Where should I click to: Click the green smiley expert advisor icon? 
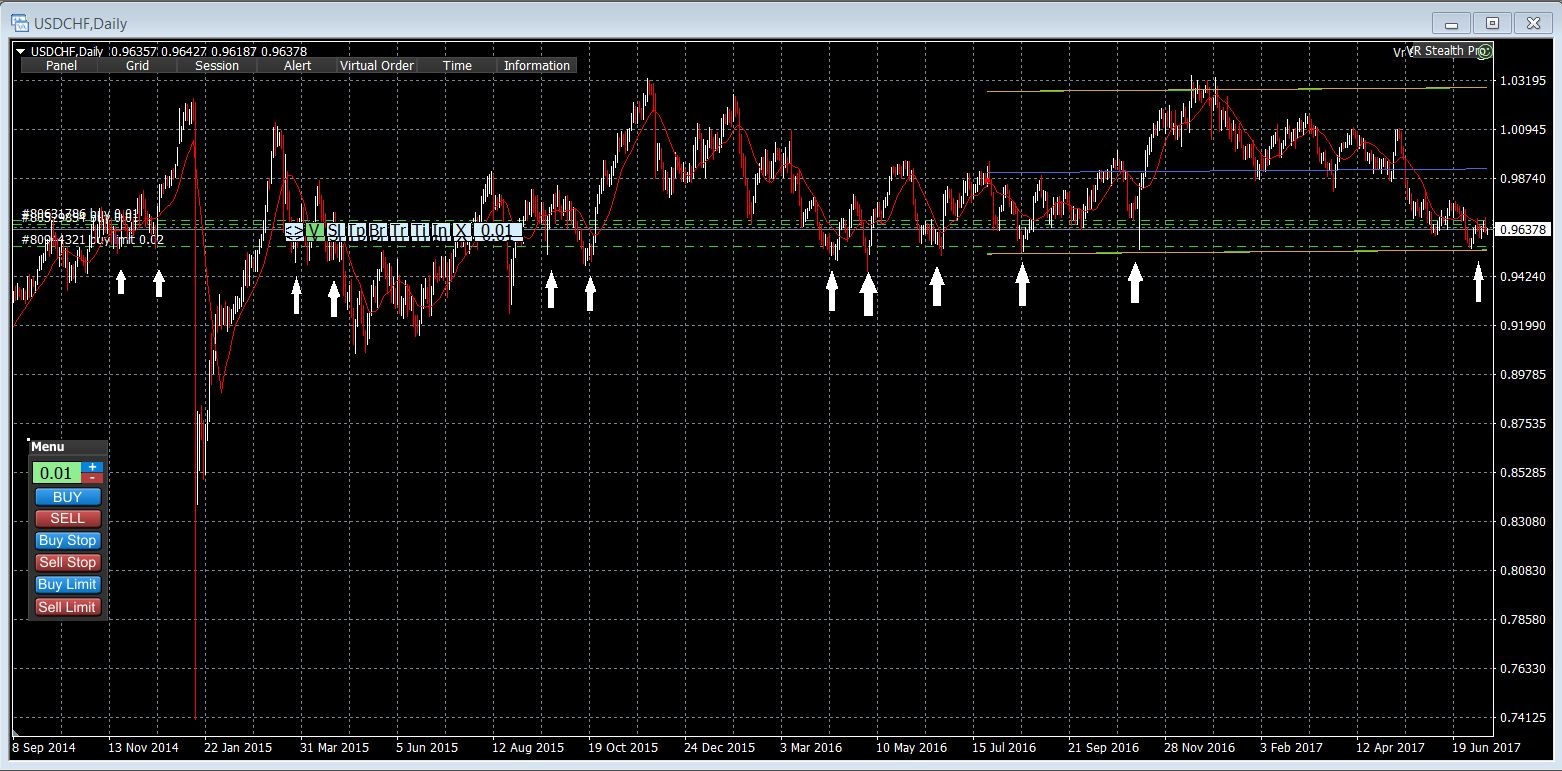pyautogui.click(x=1485, y=51)
